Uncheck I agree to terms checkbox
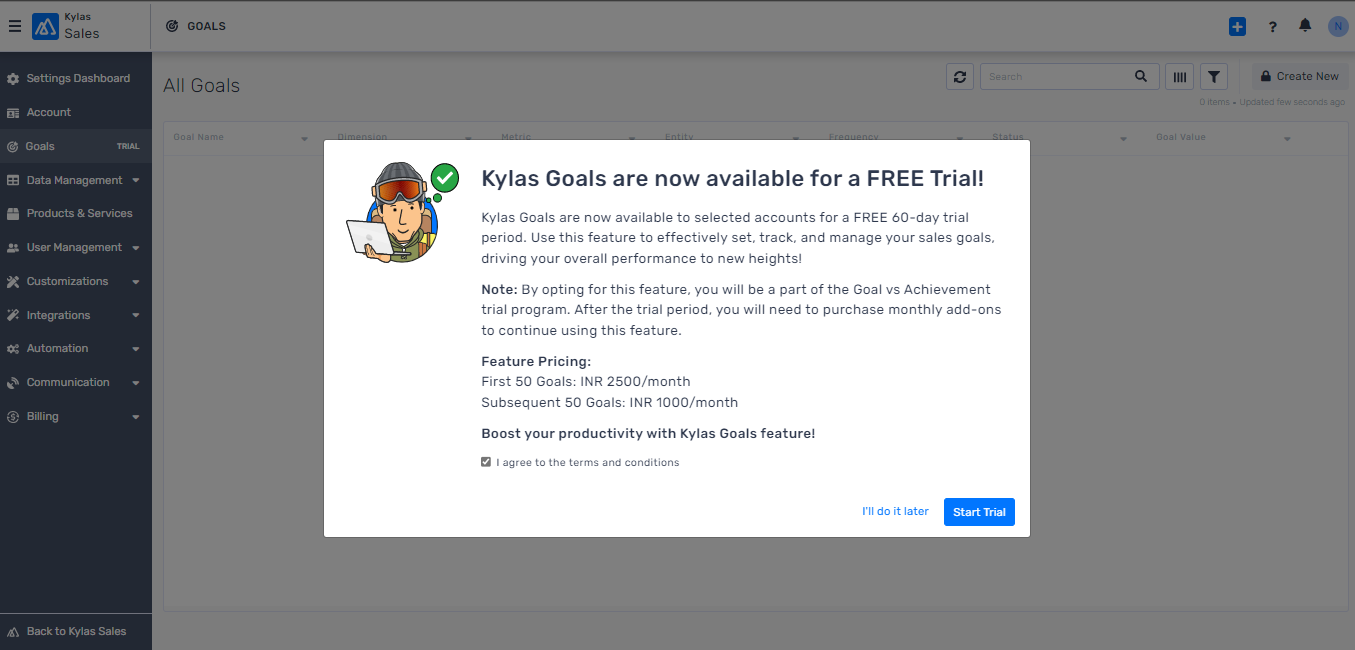 (486, 462)
